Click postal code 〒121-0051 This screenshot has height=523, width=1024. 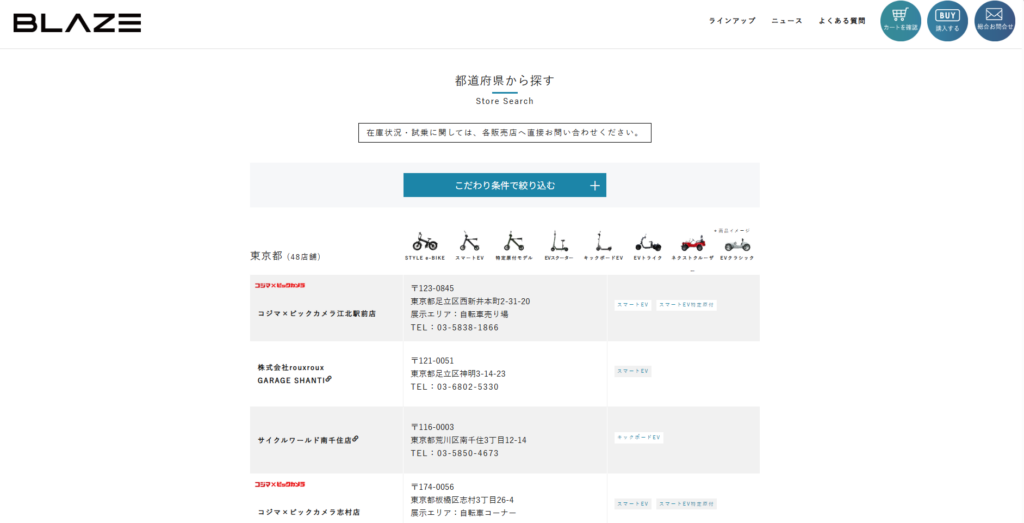tap(432, 361)
